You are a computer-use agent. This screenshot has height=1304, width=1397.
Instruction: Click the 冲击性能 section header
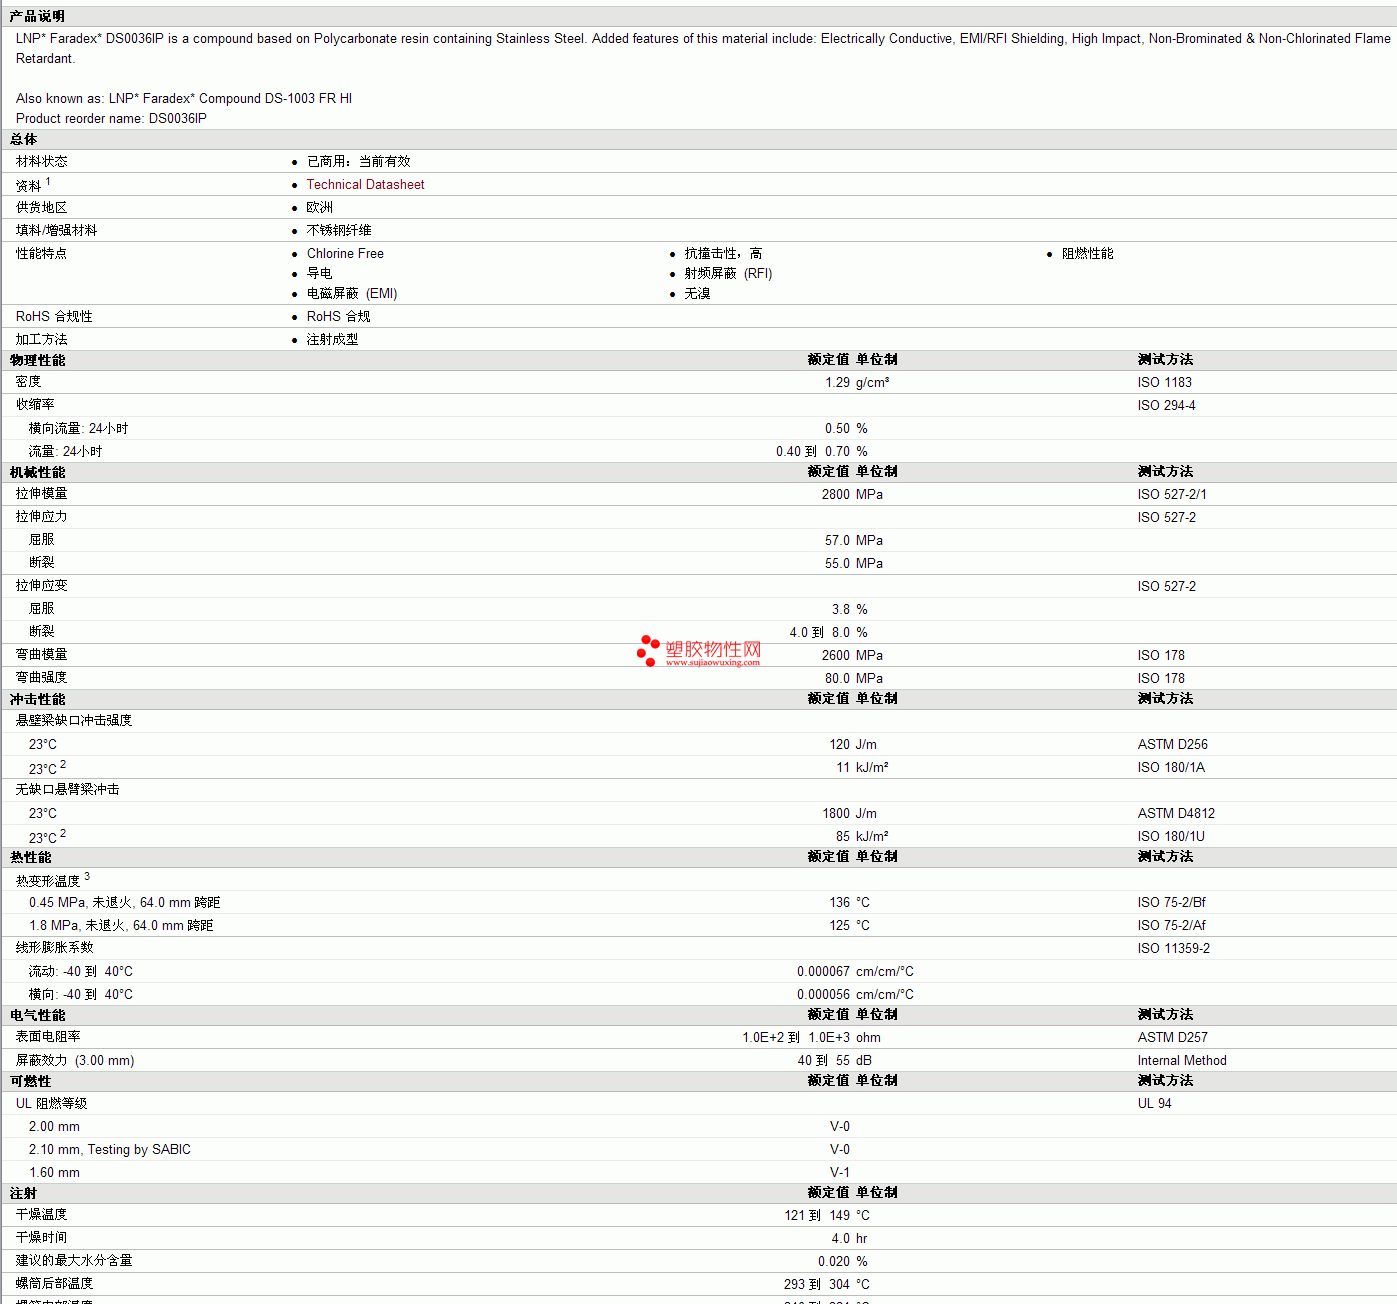tap(38, 700)
